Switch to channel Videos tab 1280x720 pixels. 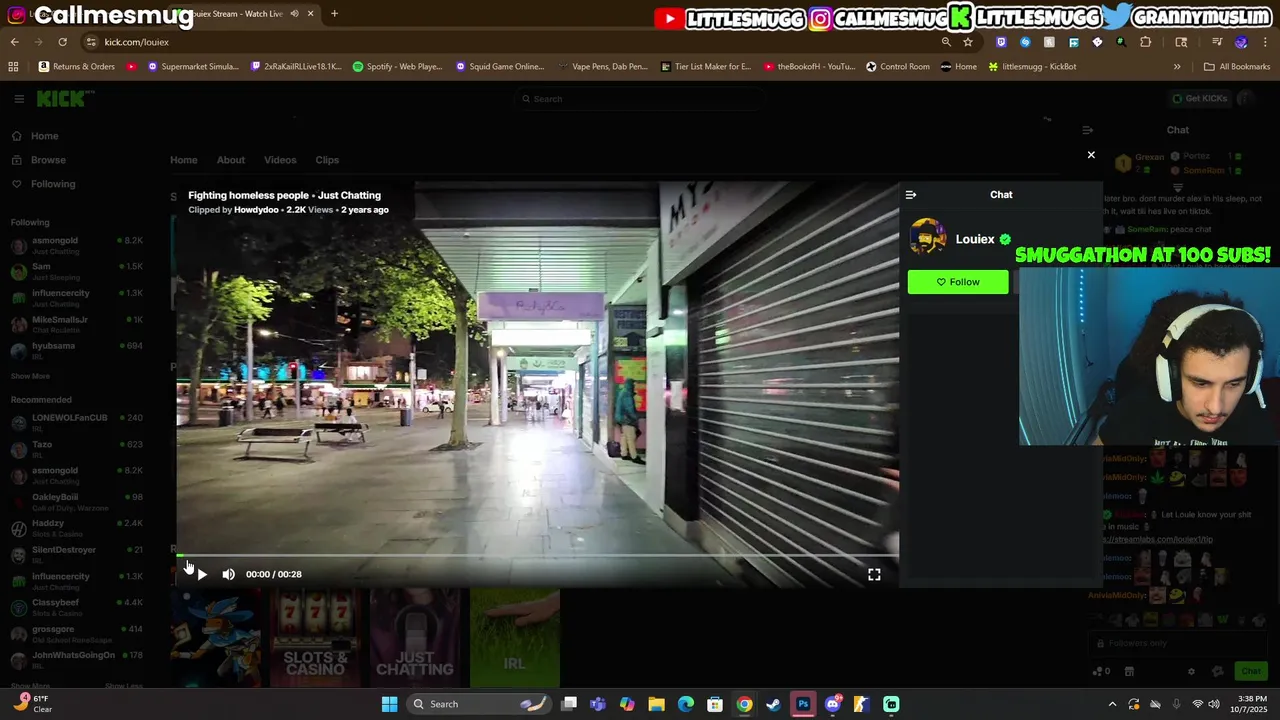pos(280,160)
